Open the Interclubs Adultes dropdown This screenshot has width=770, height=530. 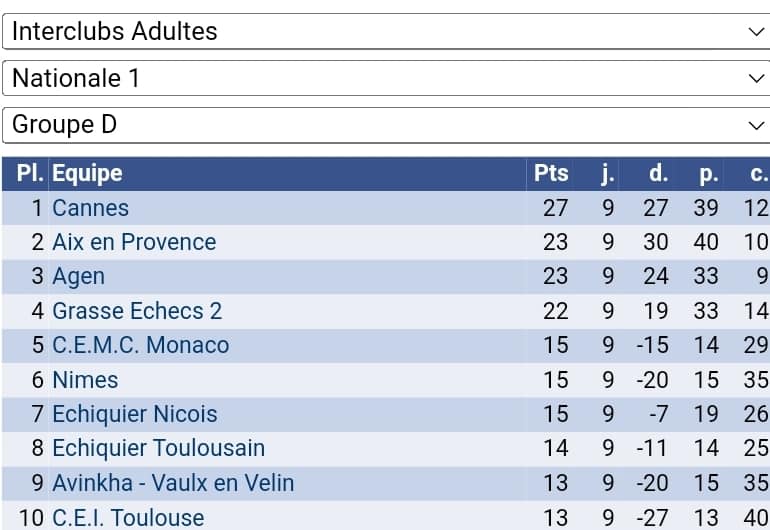[x=385, y=31]
